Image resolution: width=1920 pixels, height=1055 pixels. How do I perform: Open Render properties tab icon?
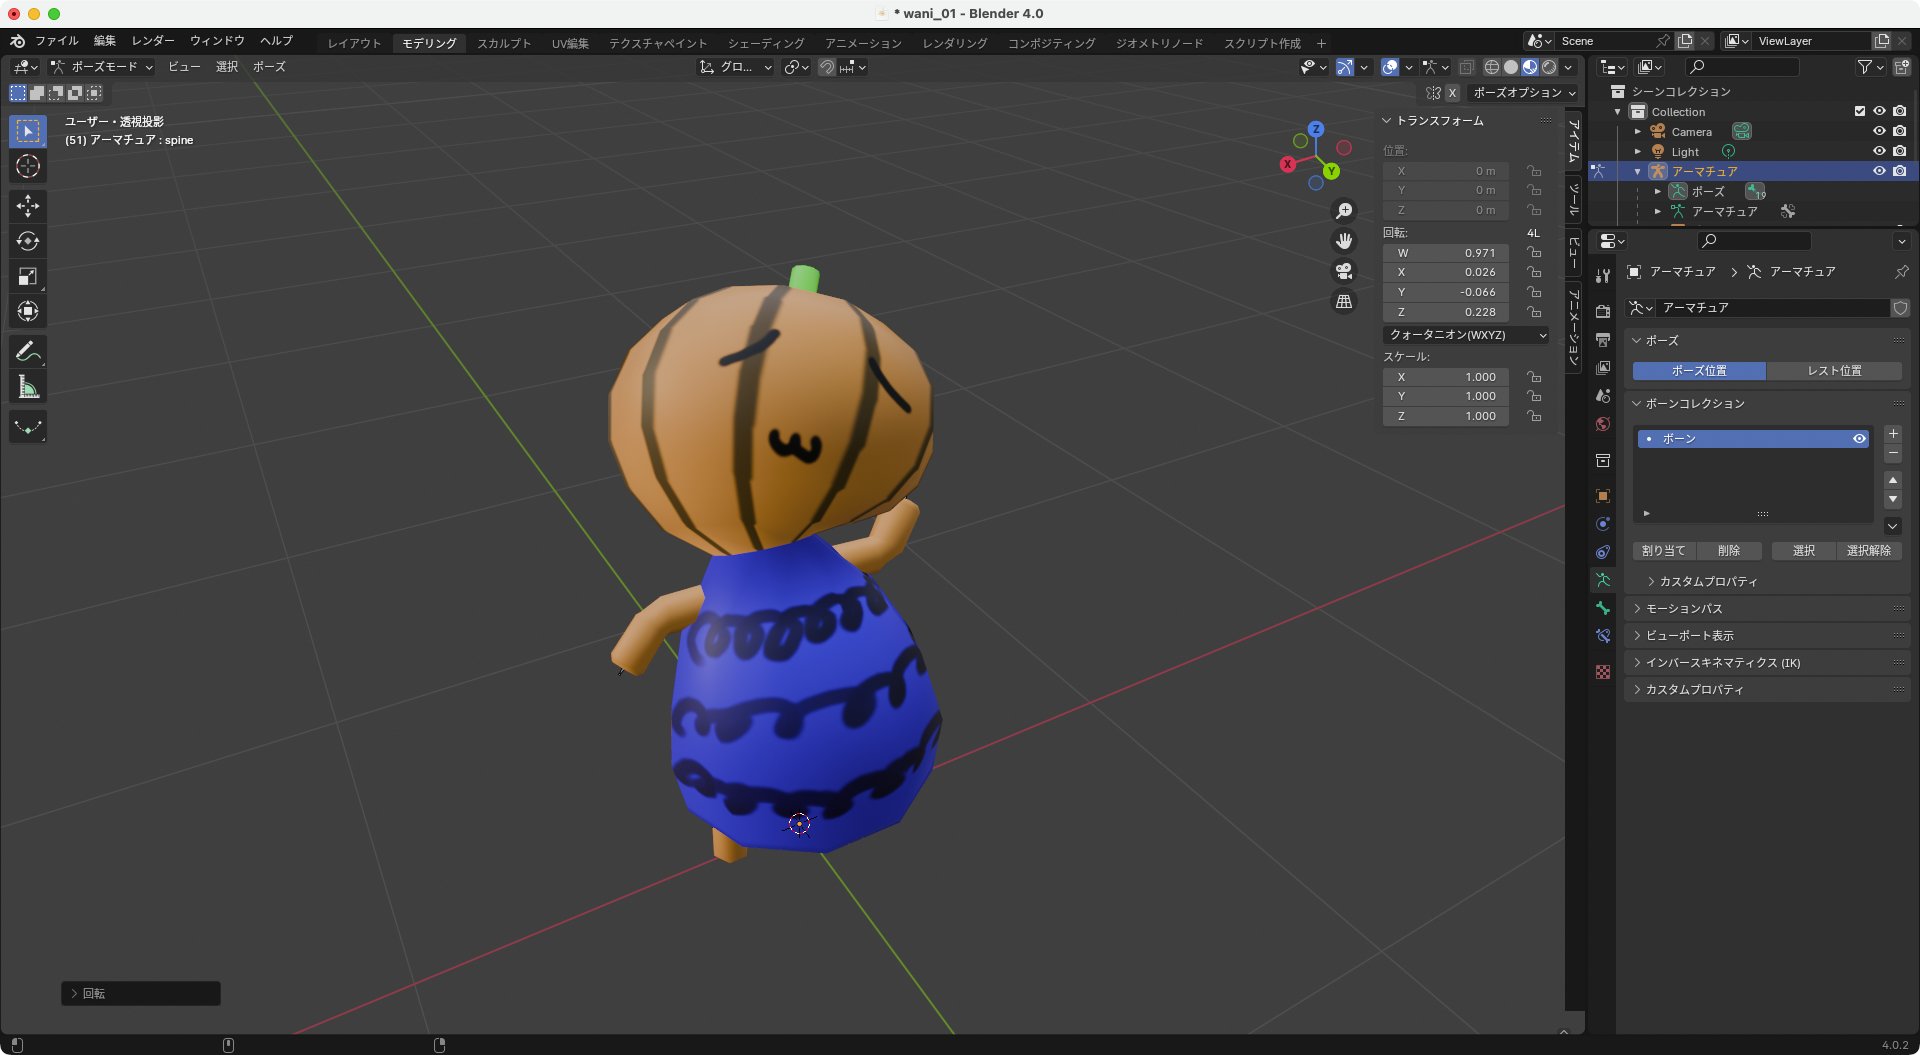pyautogui.click(x=1603, y=311)
